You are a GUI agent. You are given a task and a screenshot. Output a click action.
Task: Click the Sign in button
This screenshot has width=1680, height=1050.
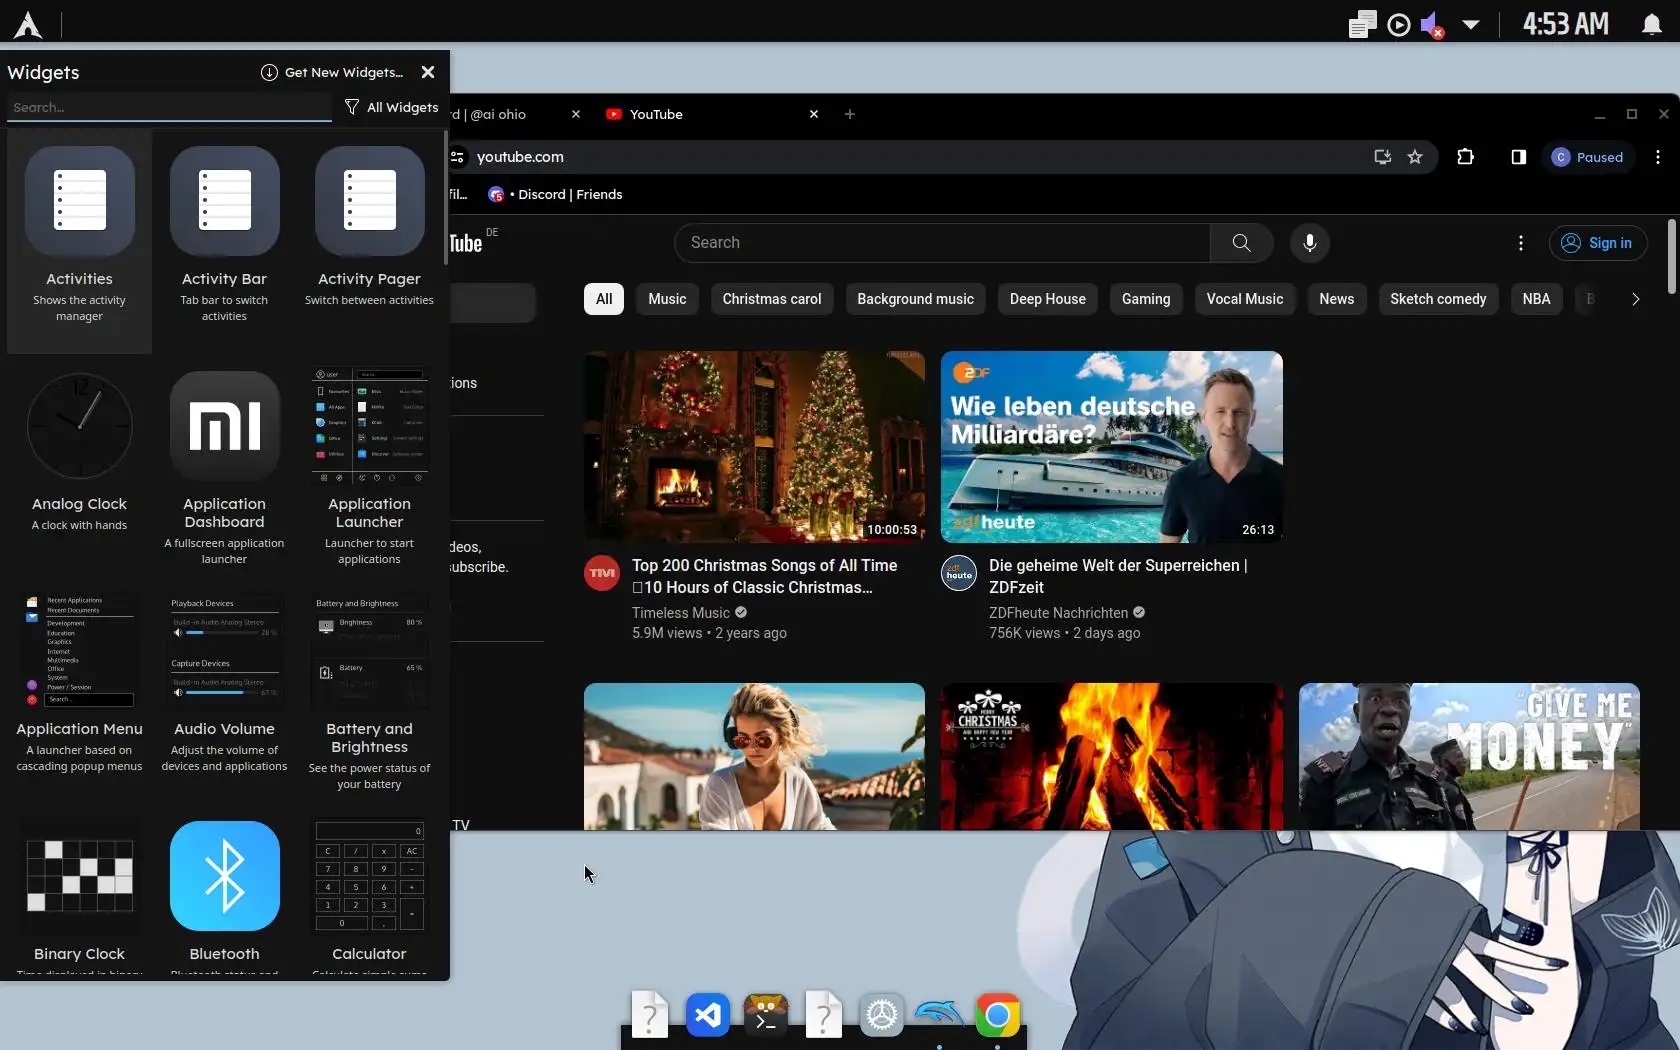pos(1598,243)
